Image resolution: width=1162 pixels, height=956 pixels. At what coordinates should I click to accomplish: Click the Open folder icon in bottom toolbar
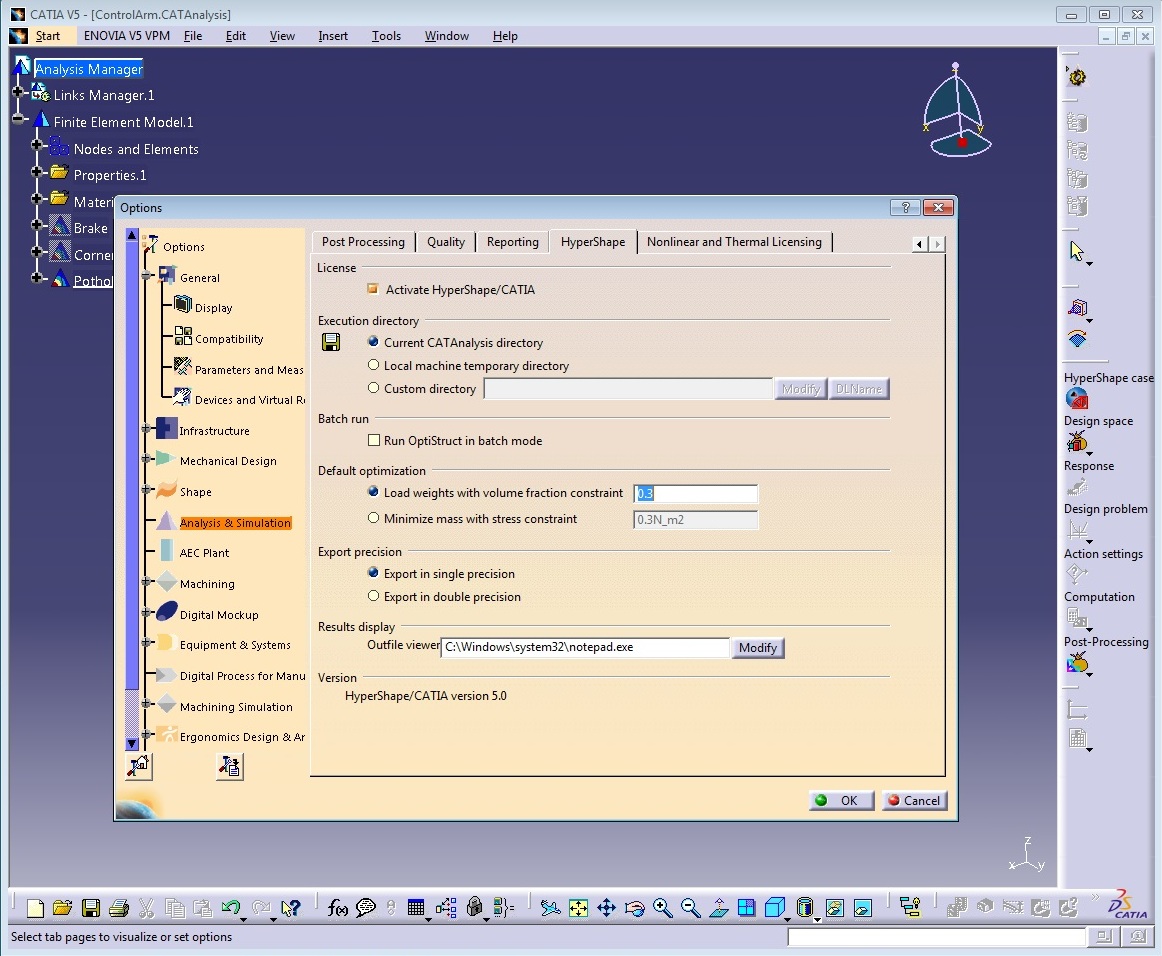pos(63,908)
